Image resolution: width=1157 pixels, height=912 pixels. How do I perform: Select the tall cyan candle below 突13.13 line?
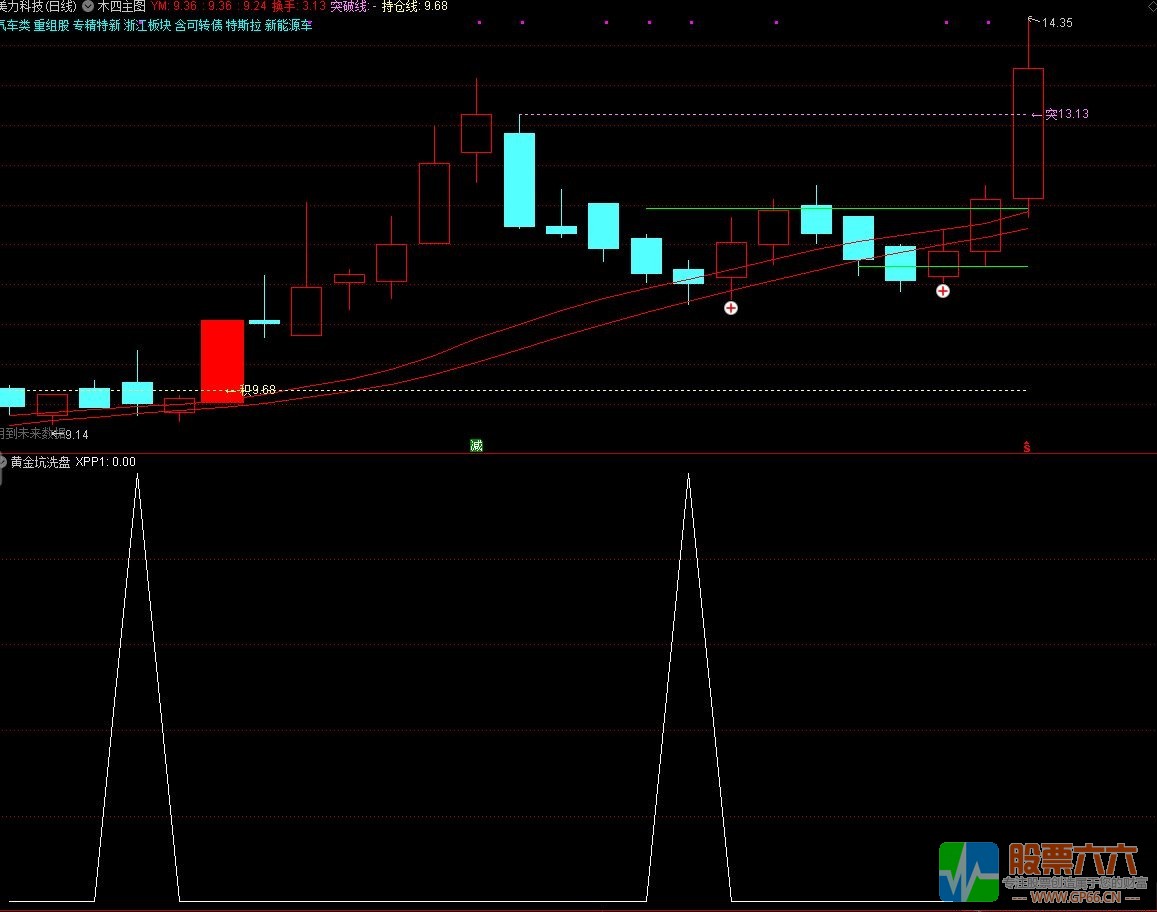[x=519, y=180]
